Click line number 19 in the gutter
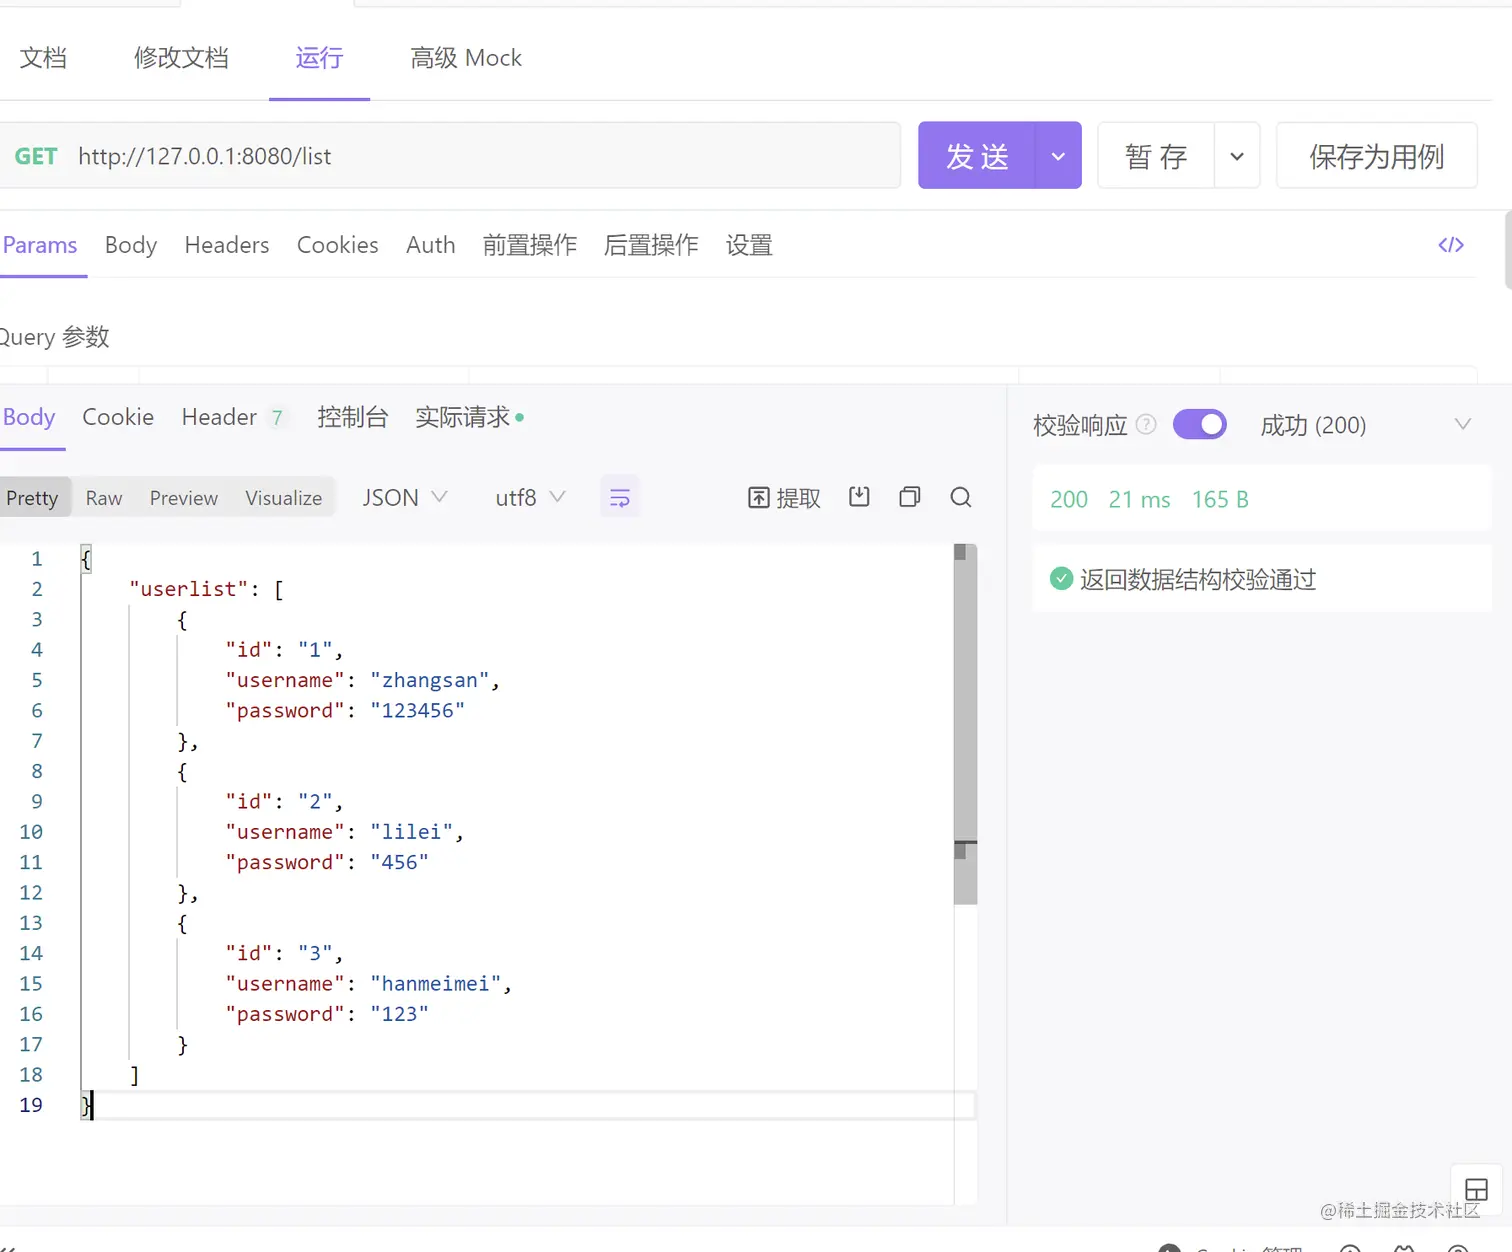Viewport: 1512px width, 1252px height. (31, 1105)
